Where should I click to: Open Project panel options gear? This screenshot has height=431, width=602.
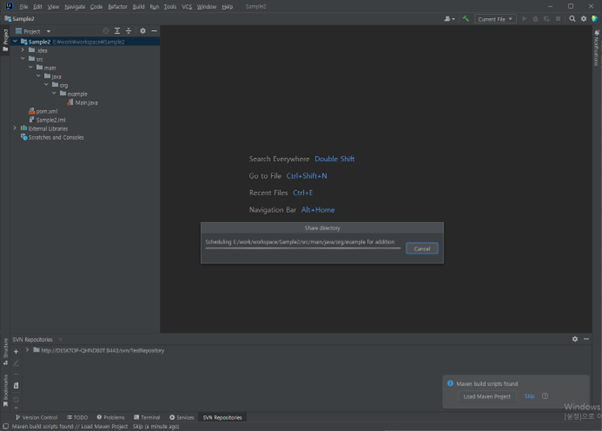(143, 31)
